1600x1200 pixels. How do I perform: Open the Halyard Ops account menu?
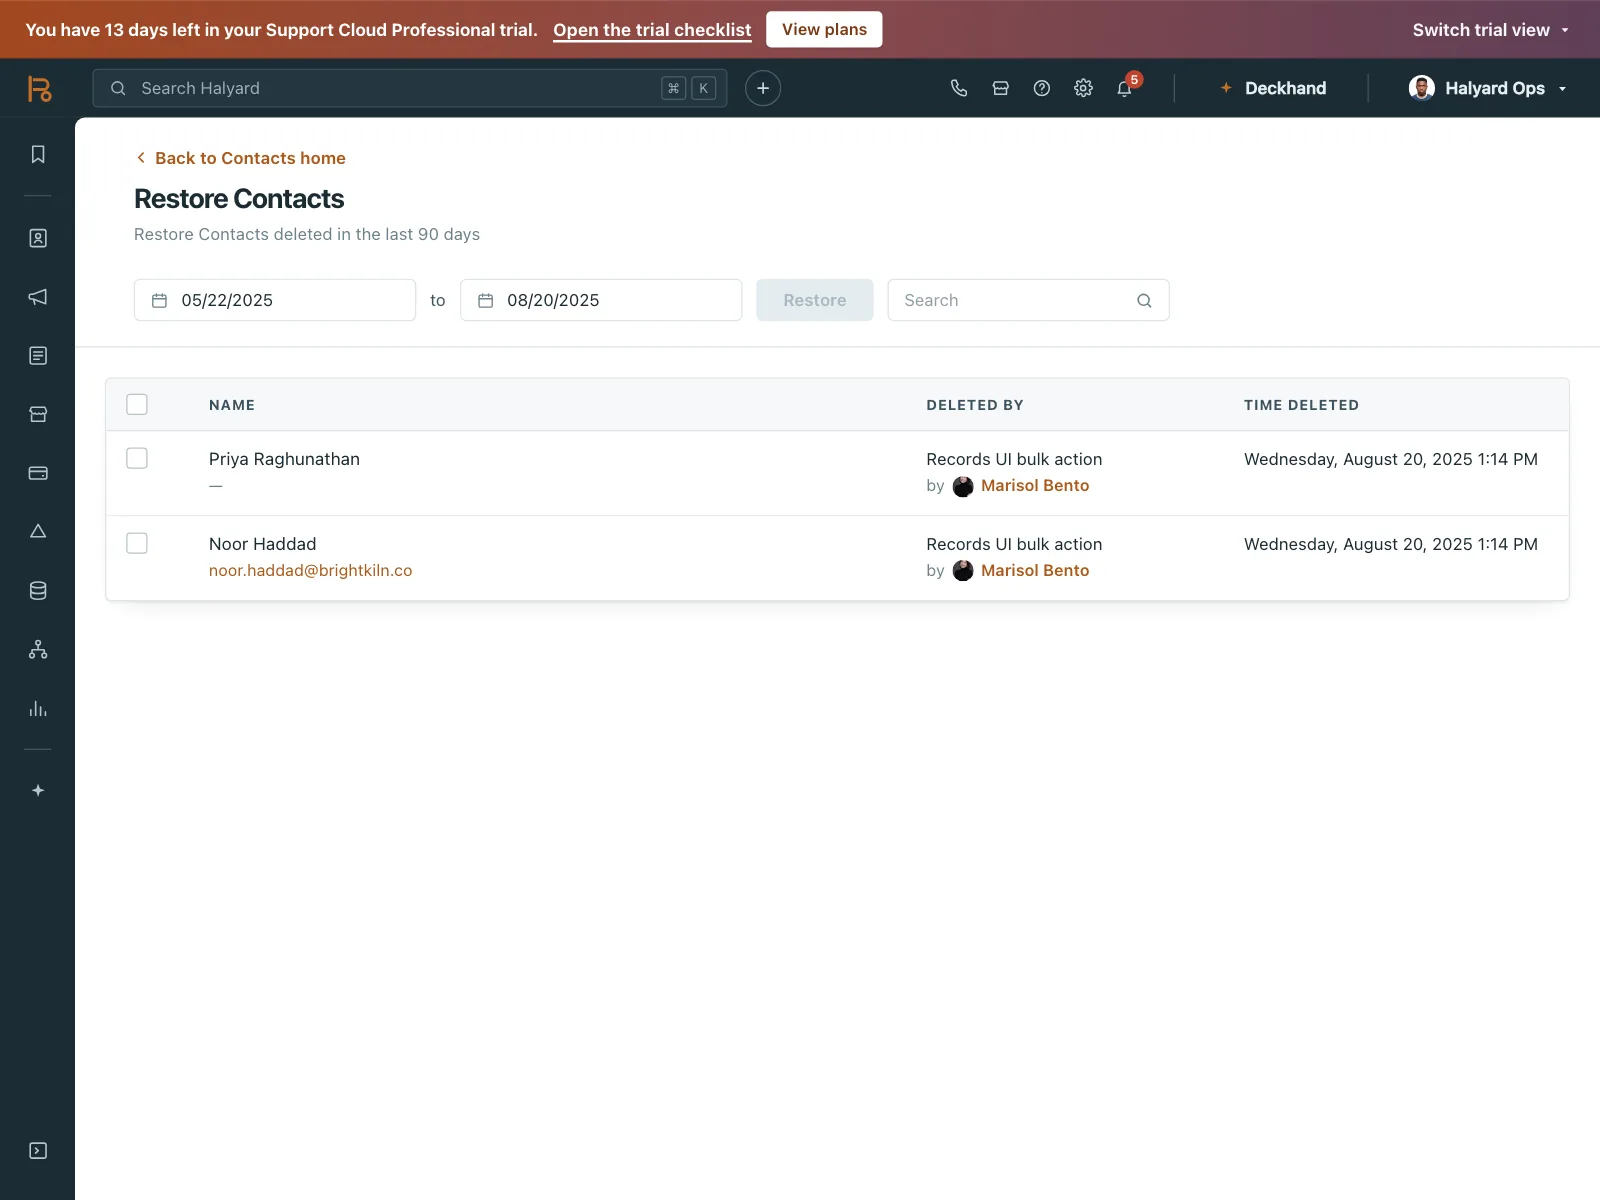click(x=1489, y=88)
